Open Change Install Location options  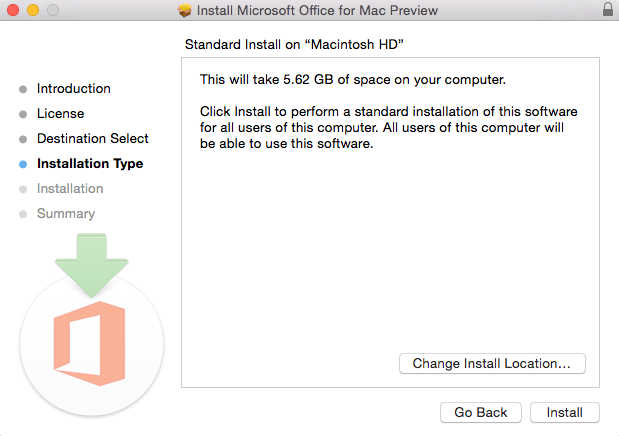(492, 364)
